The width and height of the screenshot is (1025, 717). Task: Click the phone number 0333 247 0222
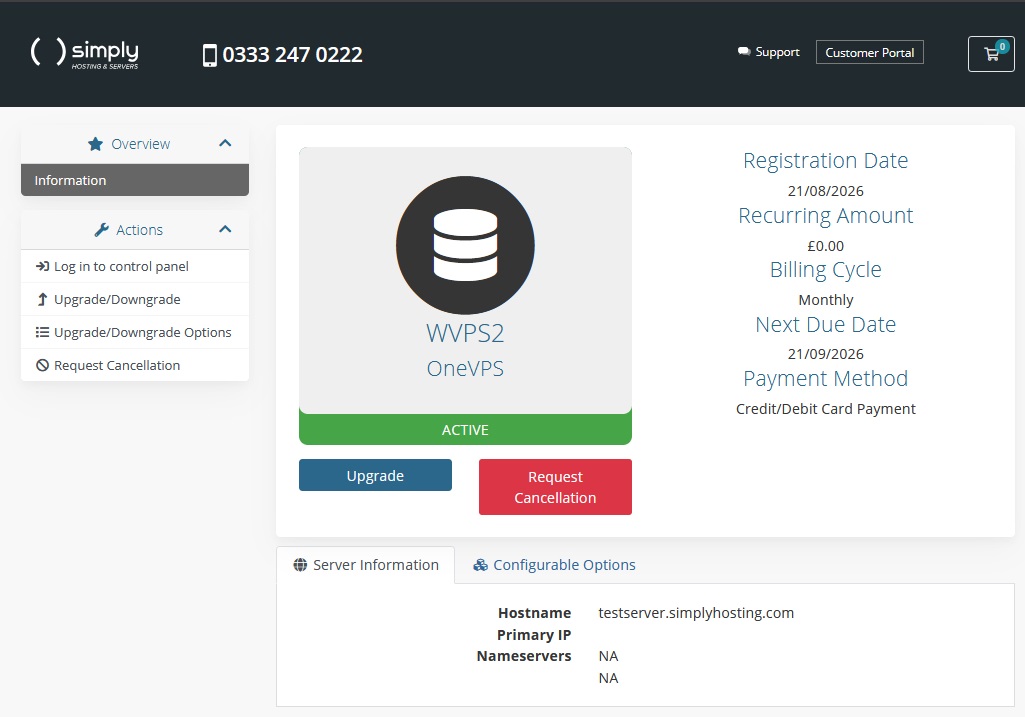292,55
